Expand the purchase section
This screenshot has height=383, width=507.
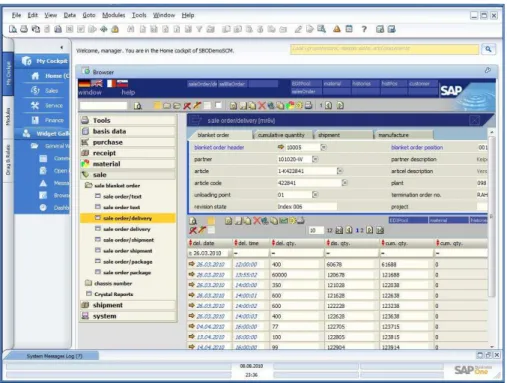click(x=128, y=142)
